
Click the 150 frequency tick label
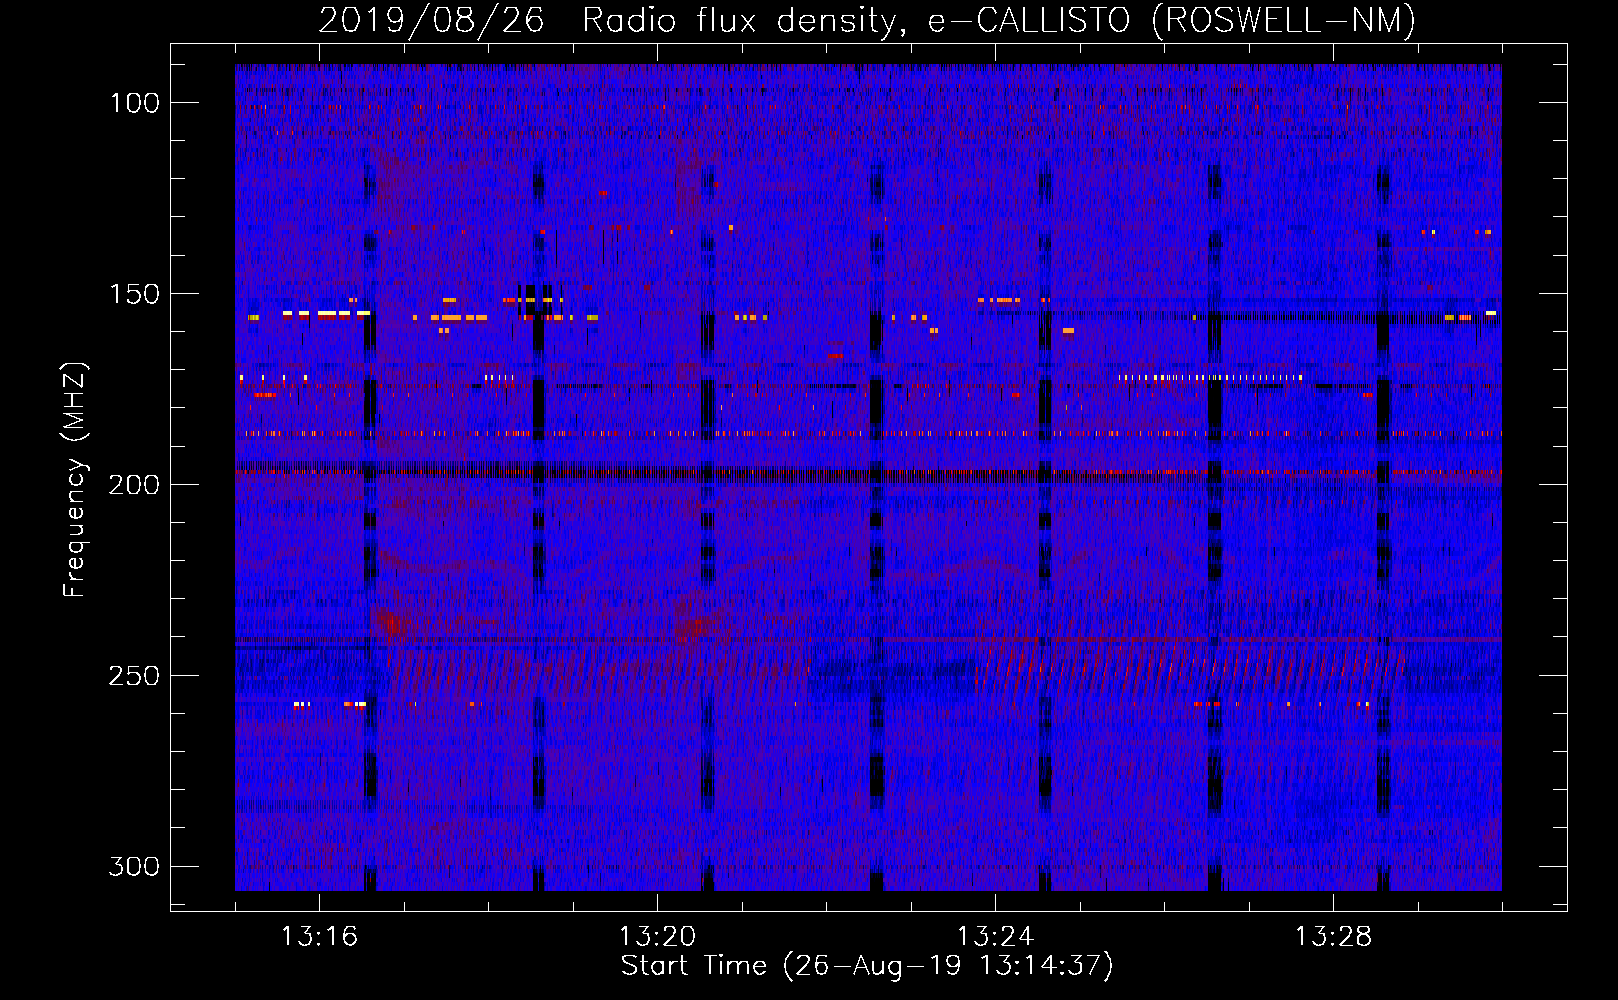(134, 294)
